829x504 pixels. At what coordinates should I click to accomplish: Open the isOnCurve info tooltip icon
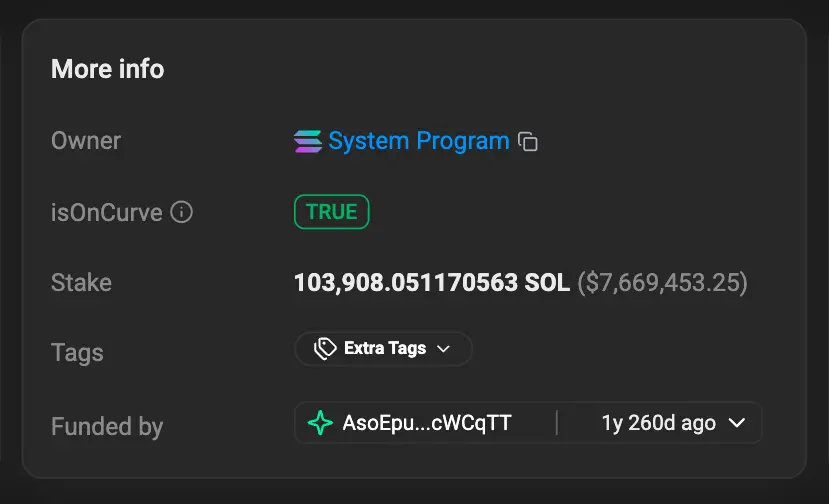pyautogui.click(x=181, y=212)
